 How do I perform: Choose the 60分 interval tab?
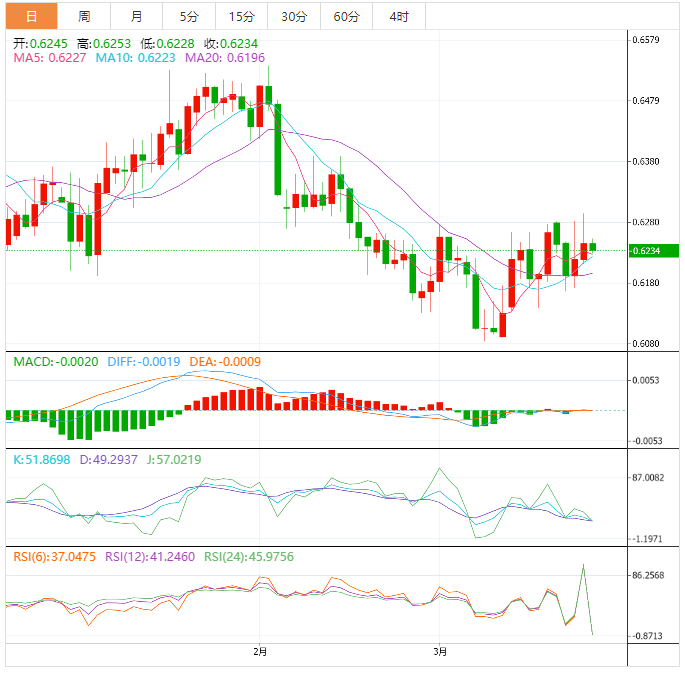pyautogui.click(x=346, y=17)
